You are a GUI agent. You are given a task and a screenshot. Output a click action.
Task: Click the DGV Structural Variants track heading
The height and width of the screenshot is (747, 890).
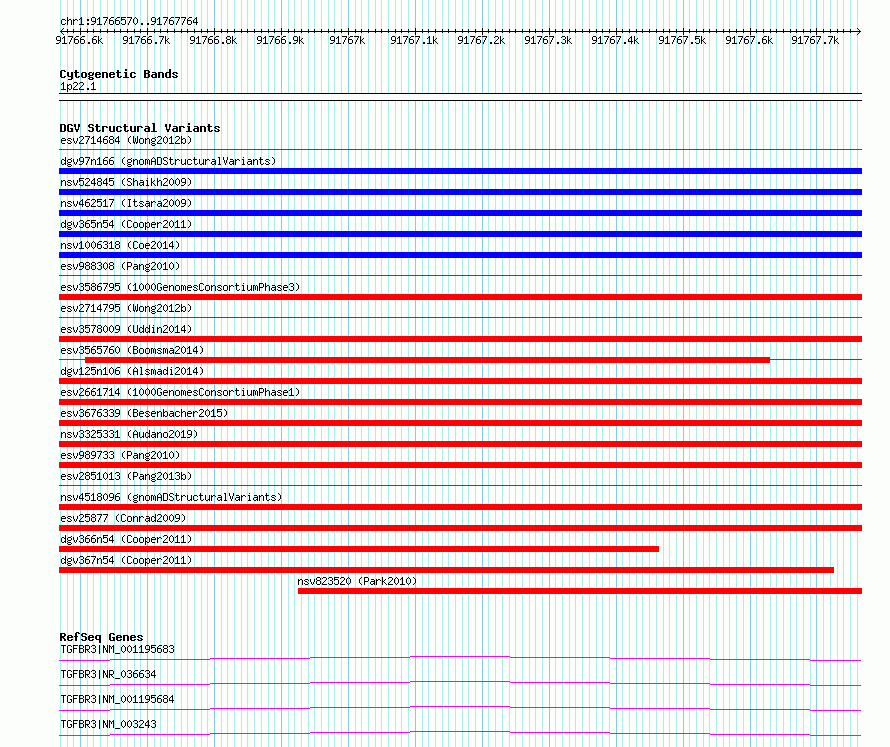(x=140, y=128)
